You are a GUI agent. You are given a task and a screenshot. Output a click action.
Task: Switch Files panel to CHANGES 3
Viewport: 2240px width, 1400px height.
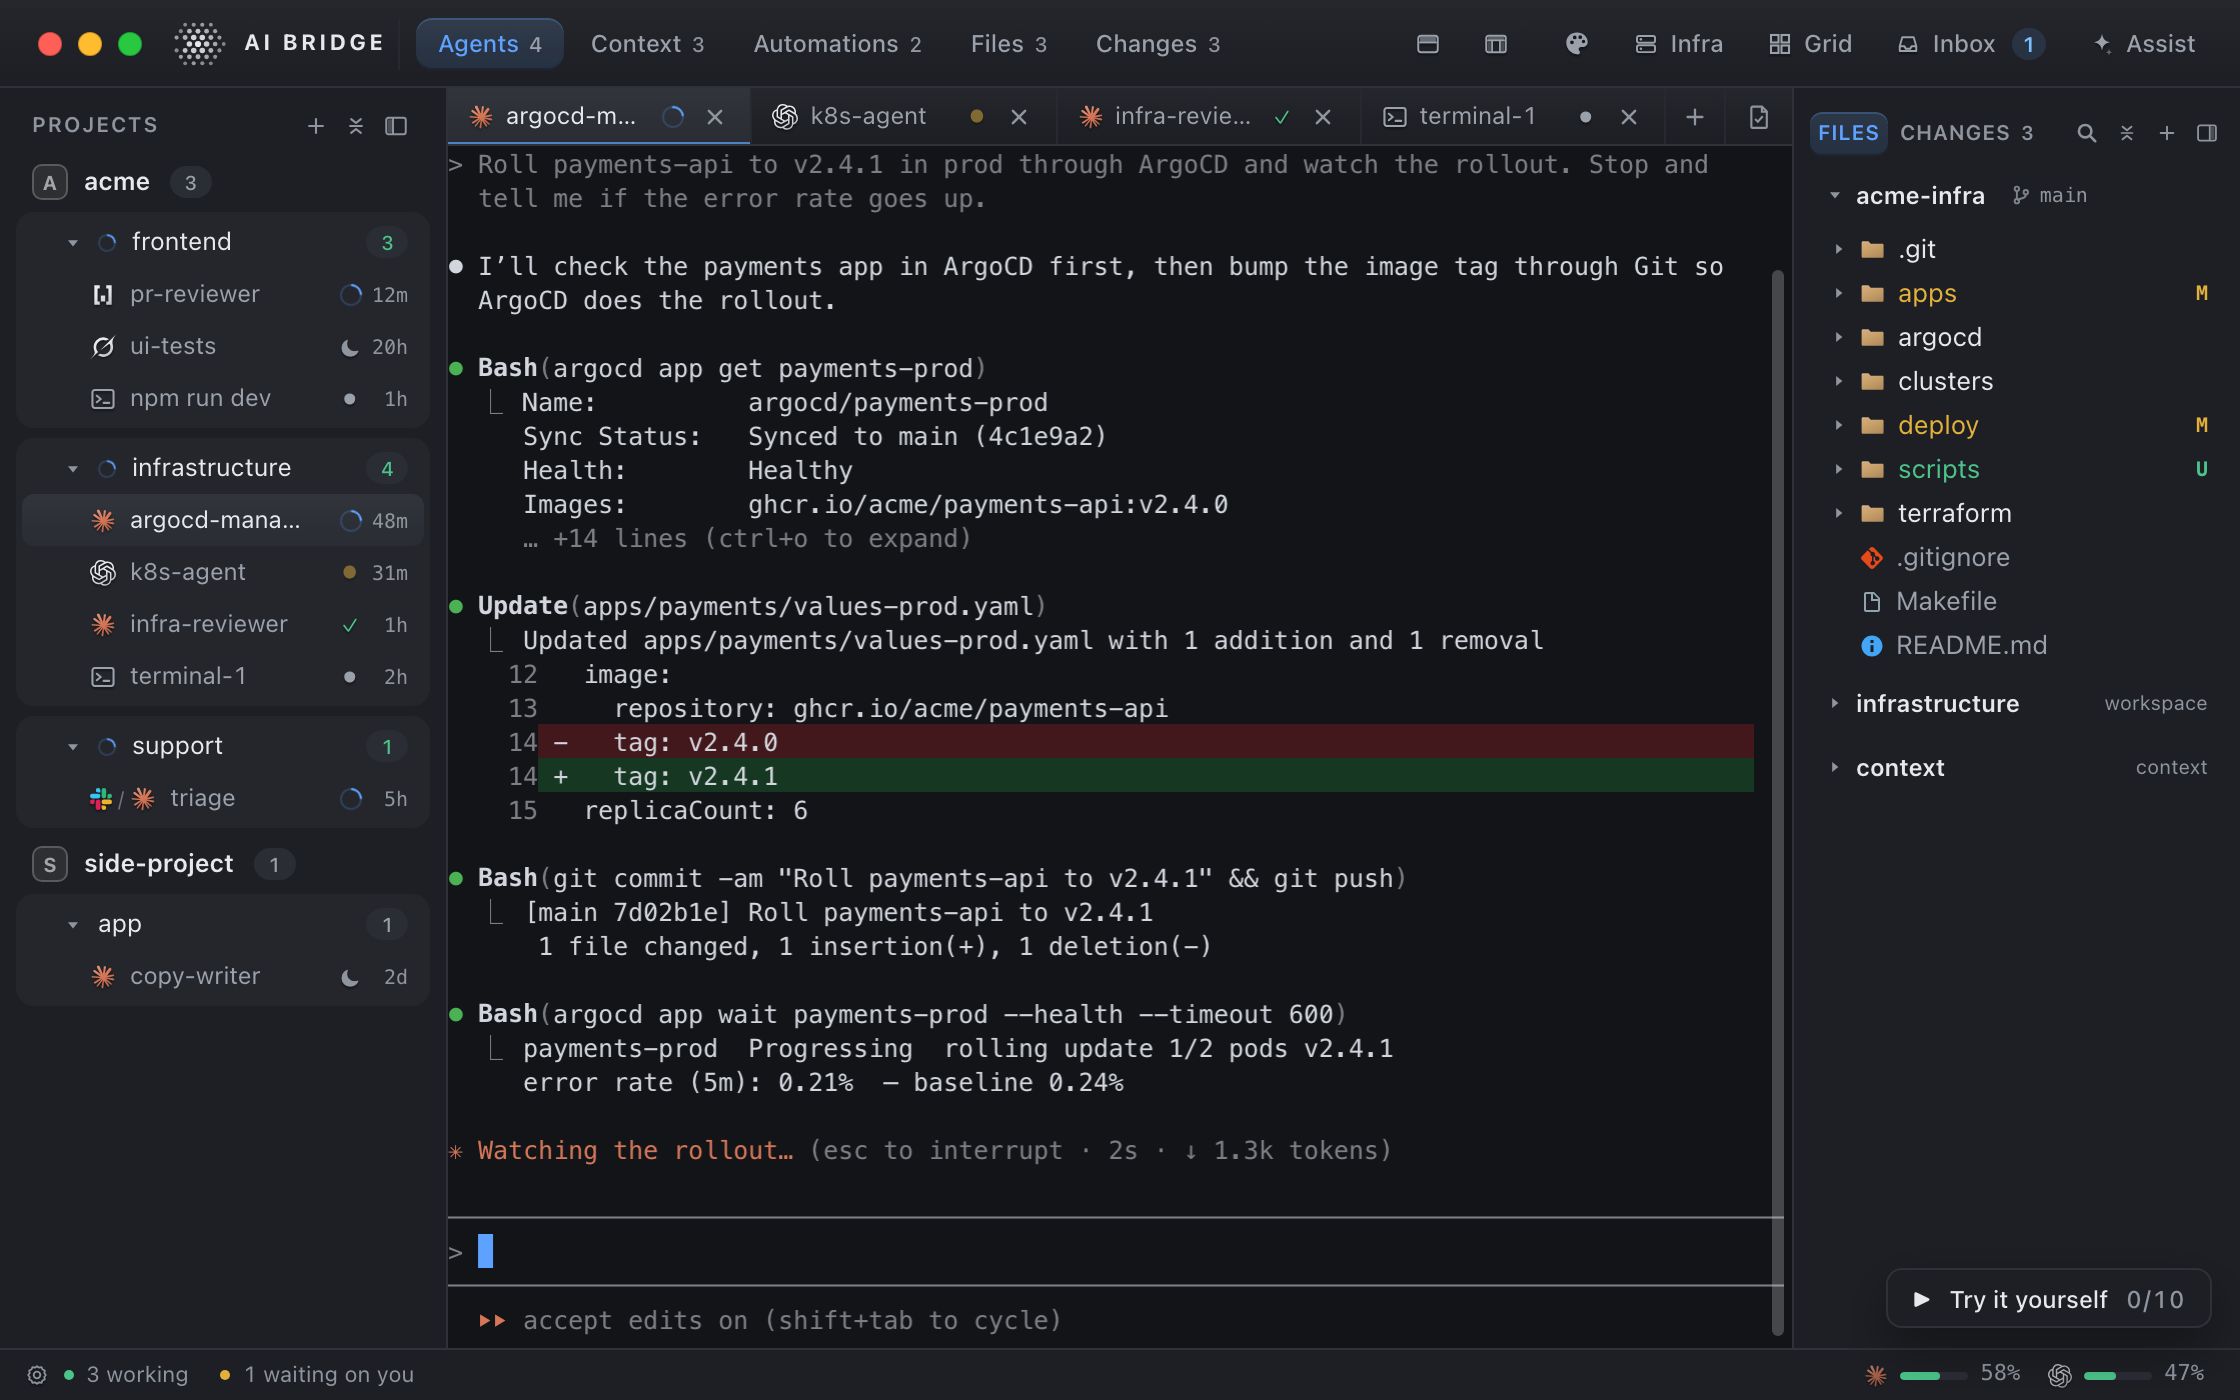(1966, 133)
